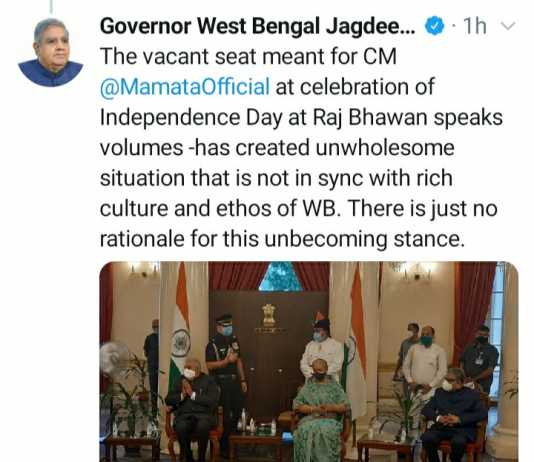
Task: Click the text 'Independence Day at Raj Bhawan speaks'
Action: pos(301,118)
